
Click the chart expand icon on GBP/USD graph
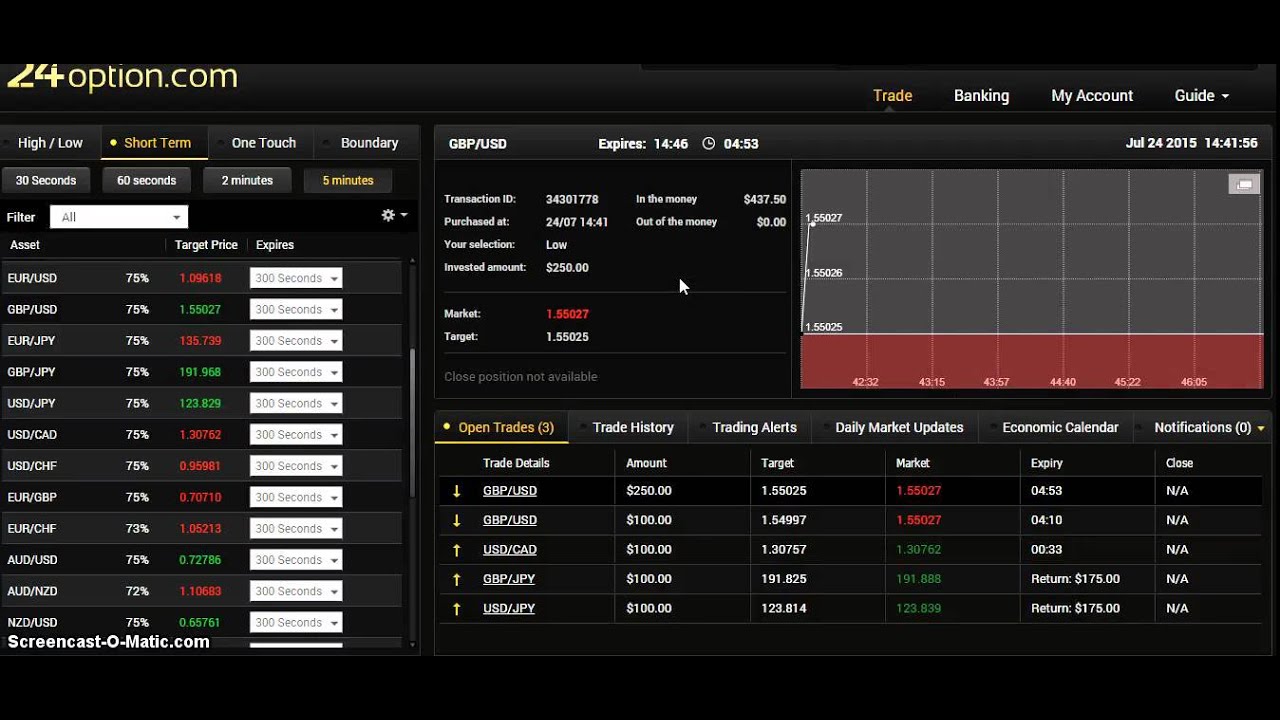(x=1244, y=184)
